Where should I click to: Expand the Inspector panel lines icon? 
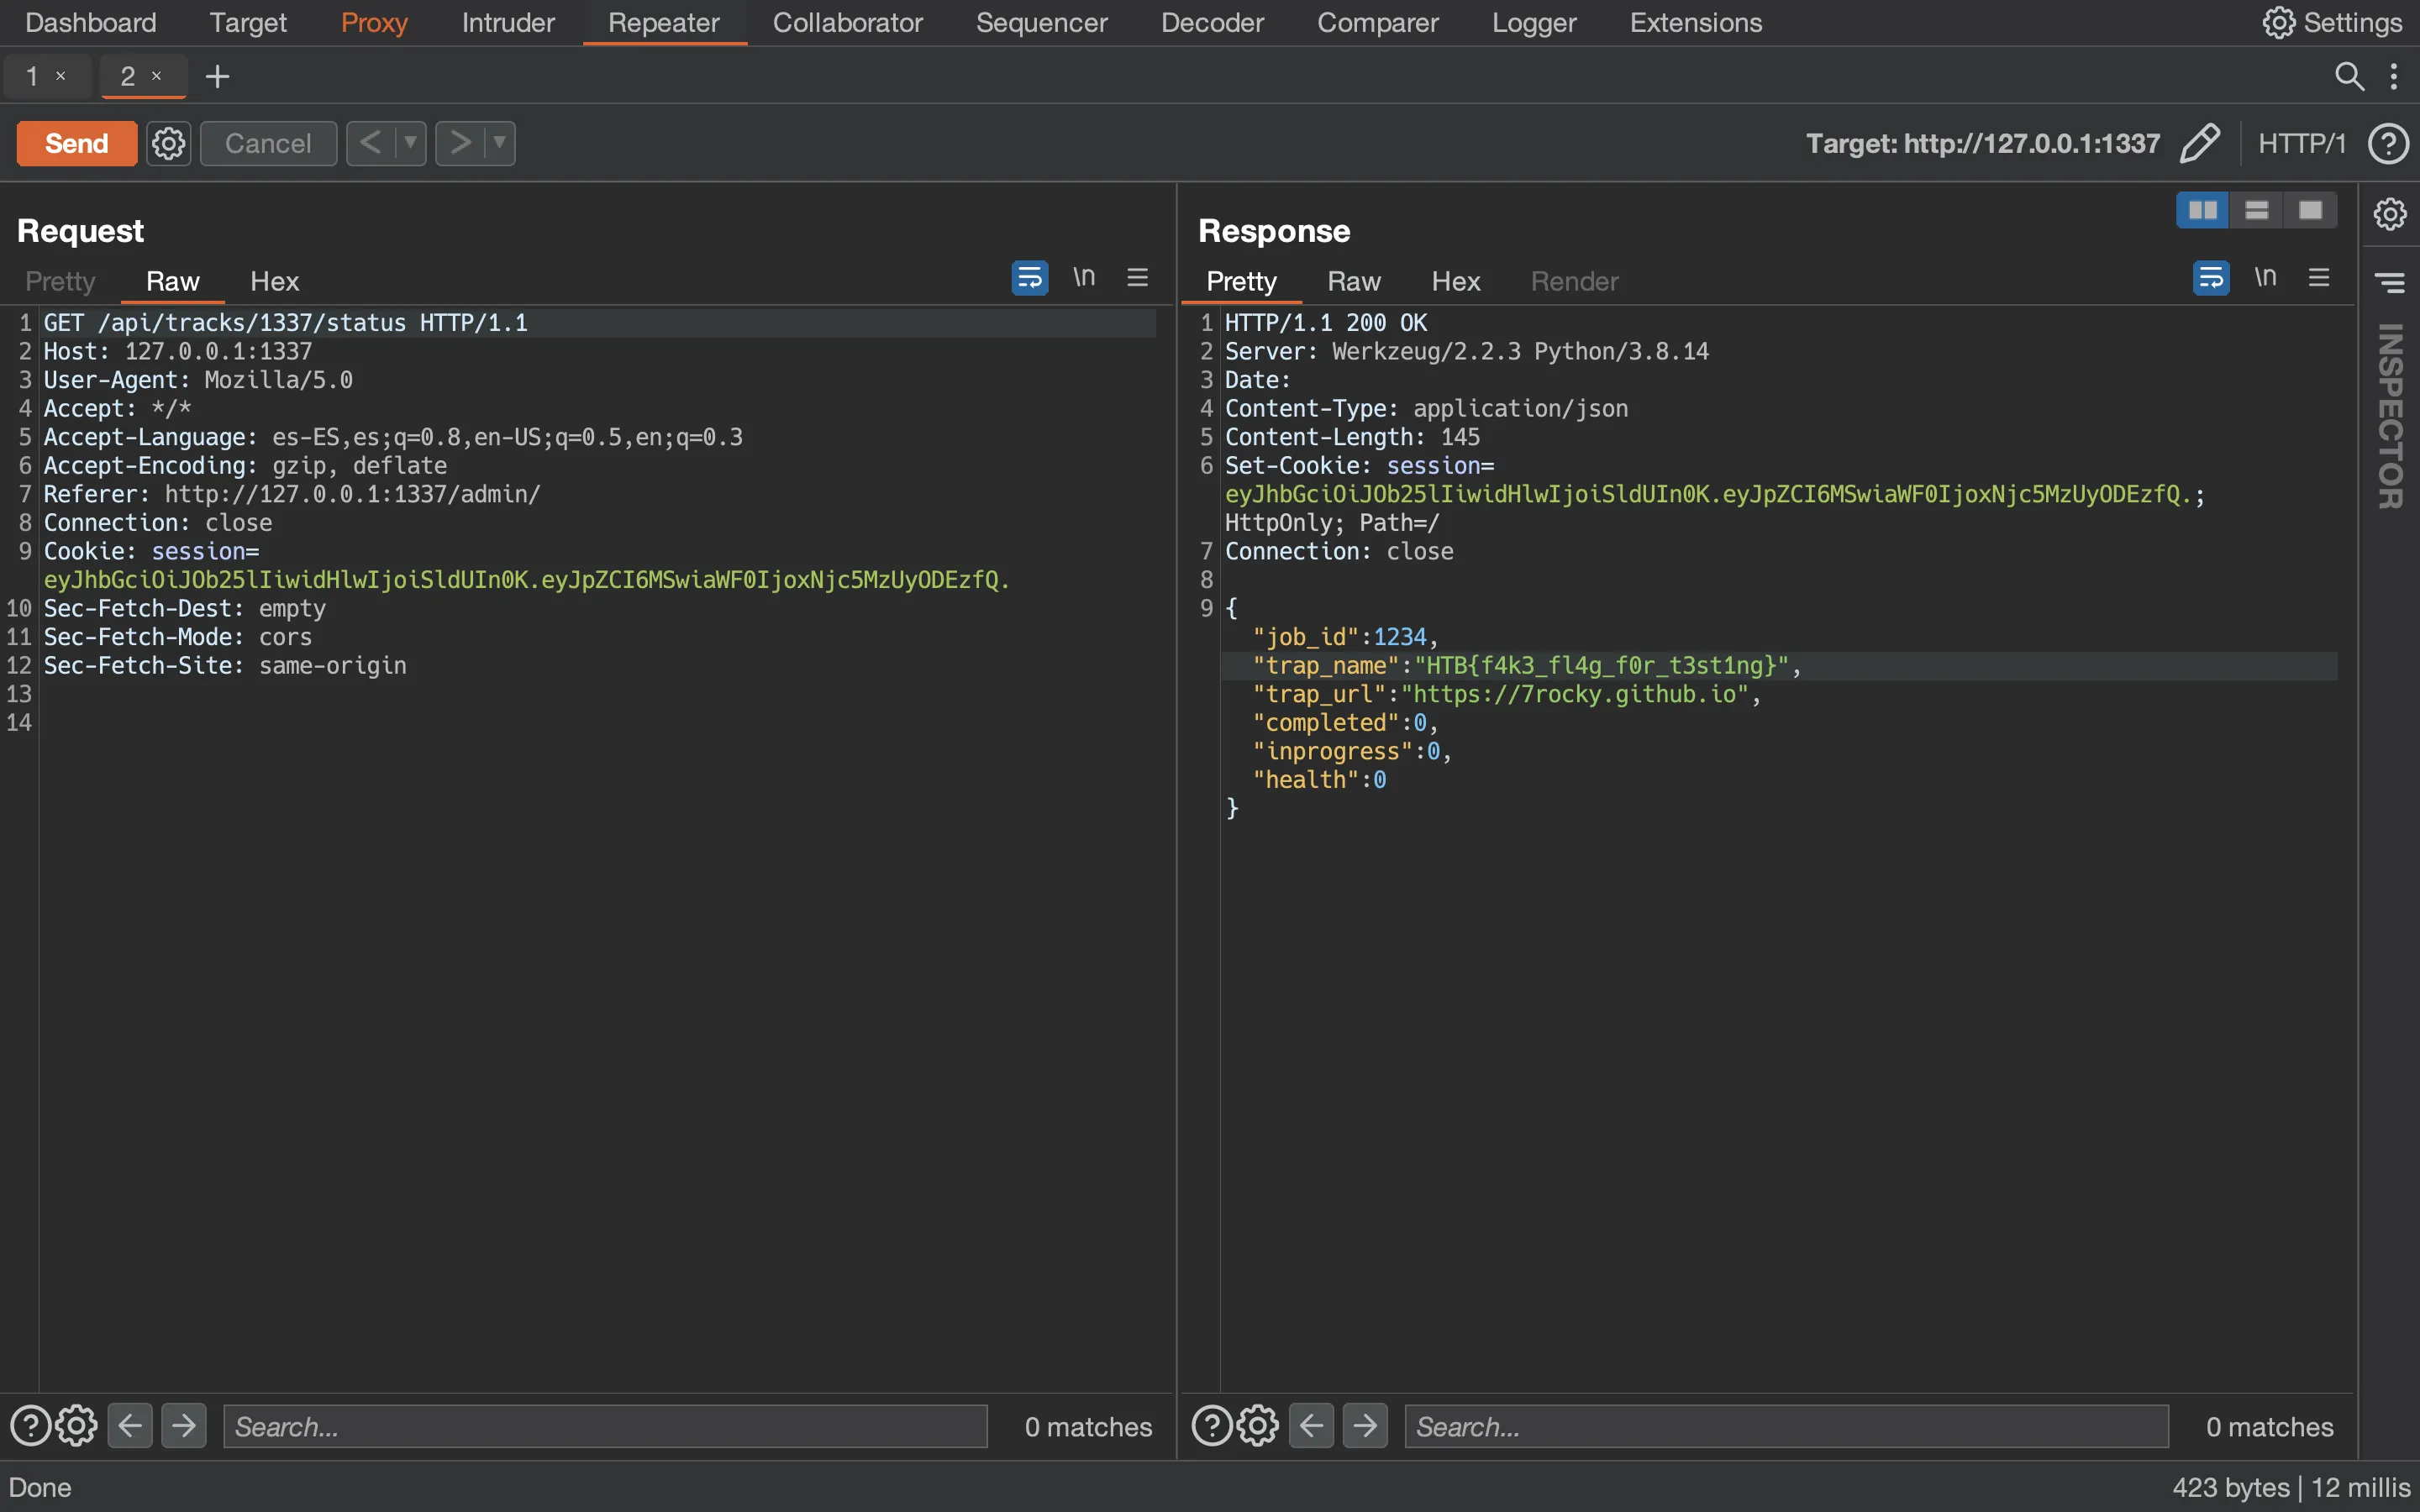pyautogui.click(x=2390, y=283)
